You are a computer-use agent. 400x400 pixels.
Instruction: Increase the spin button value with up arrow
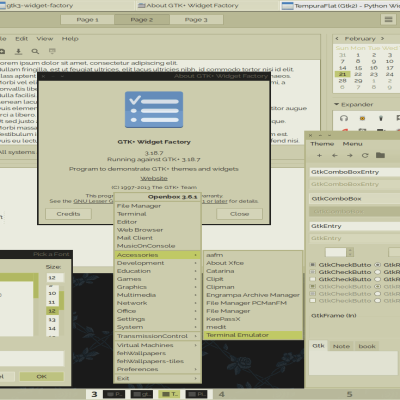350,250
